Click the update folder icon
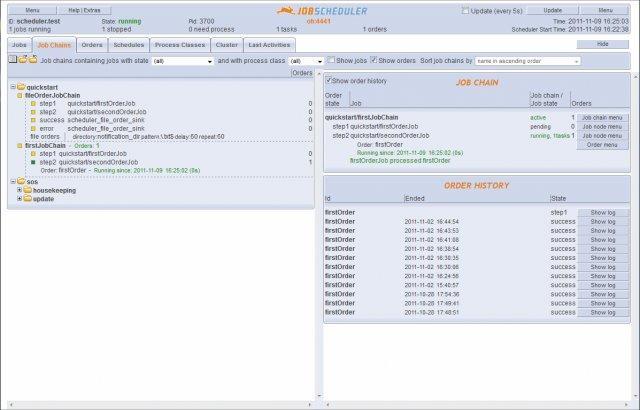The image size is (640, 410). tap(28, 199)
